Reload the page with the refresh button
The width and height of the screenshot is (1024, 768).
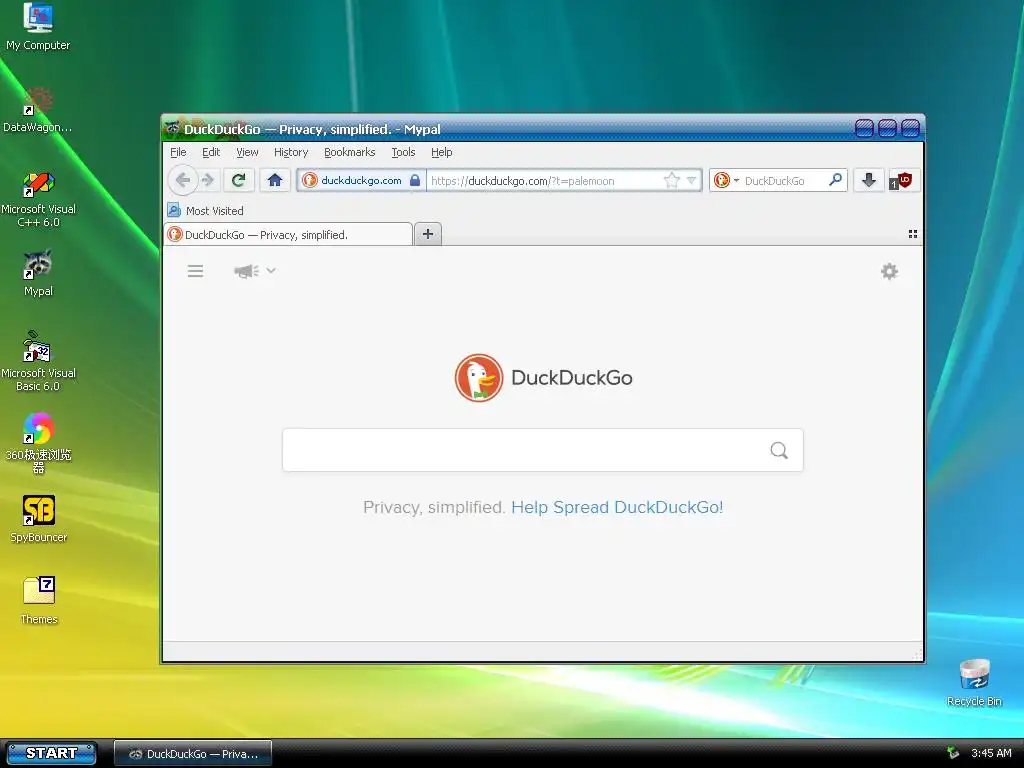[x=238, y=180]
